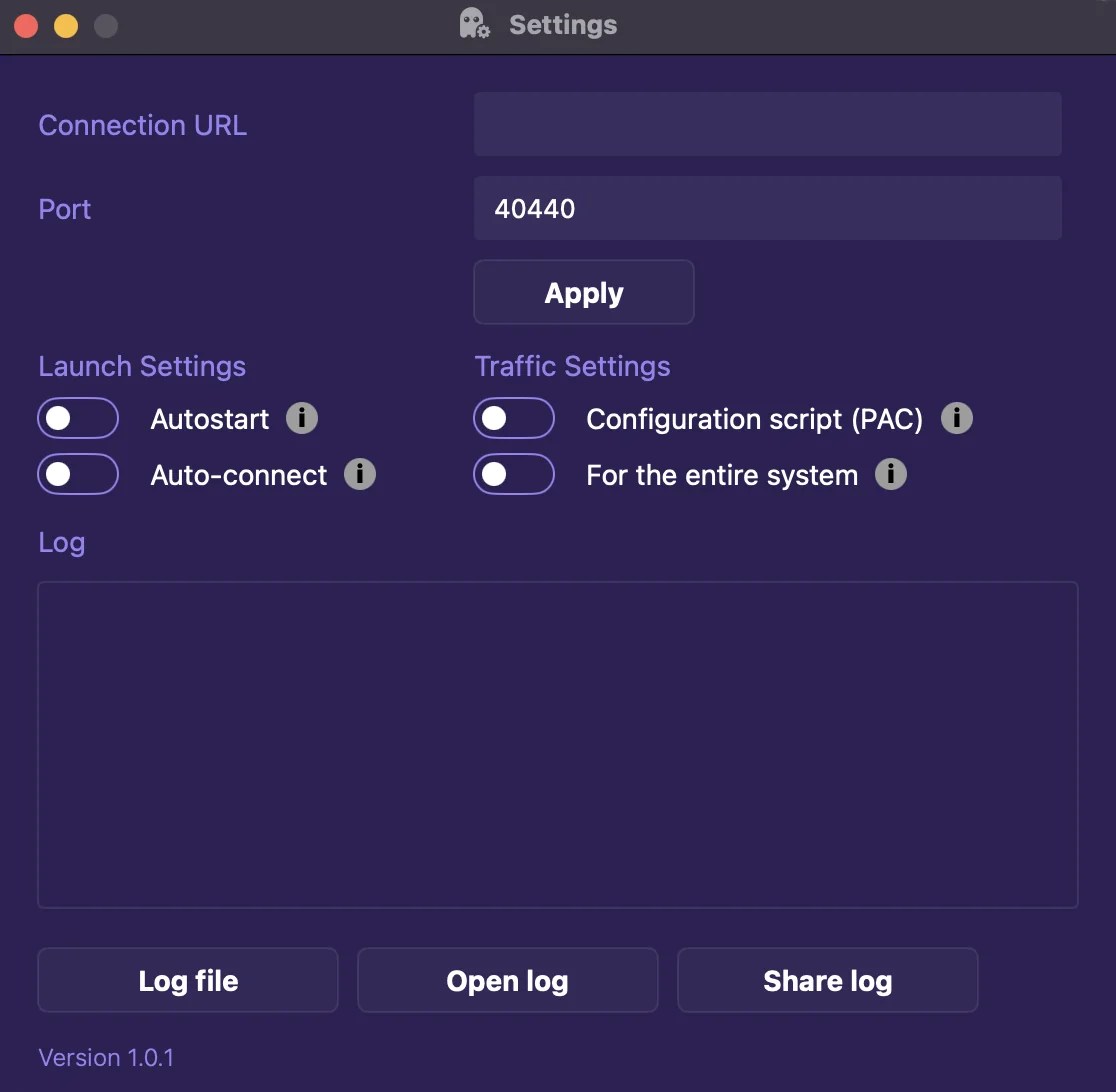Screen dimensions: 1116x1092
Task: Click the ghost icon in title bar
Action: tap(474, 24)
